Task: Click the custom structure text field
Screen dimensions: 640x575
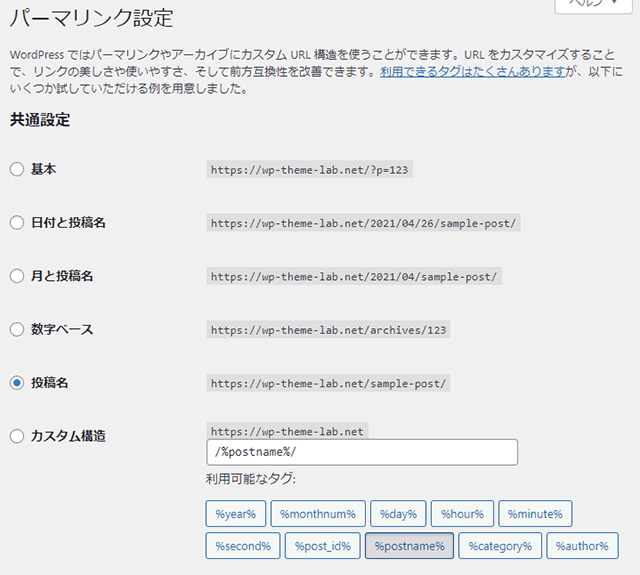Action: [362, 452]
